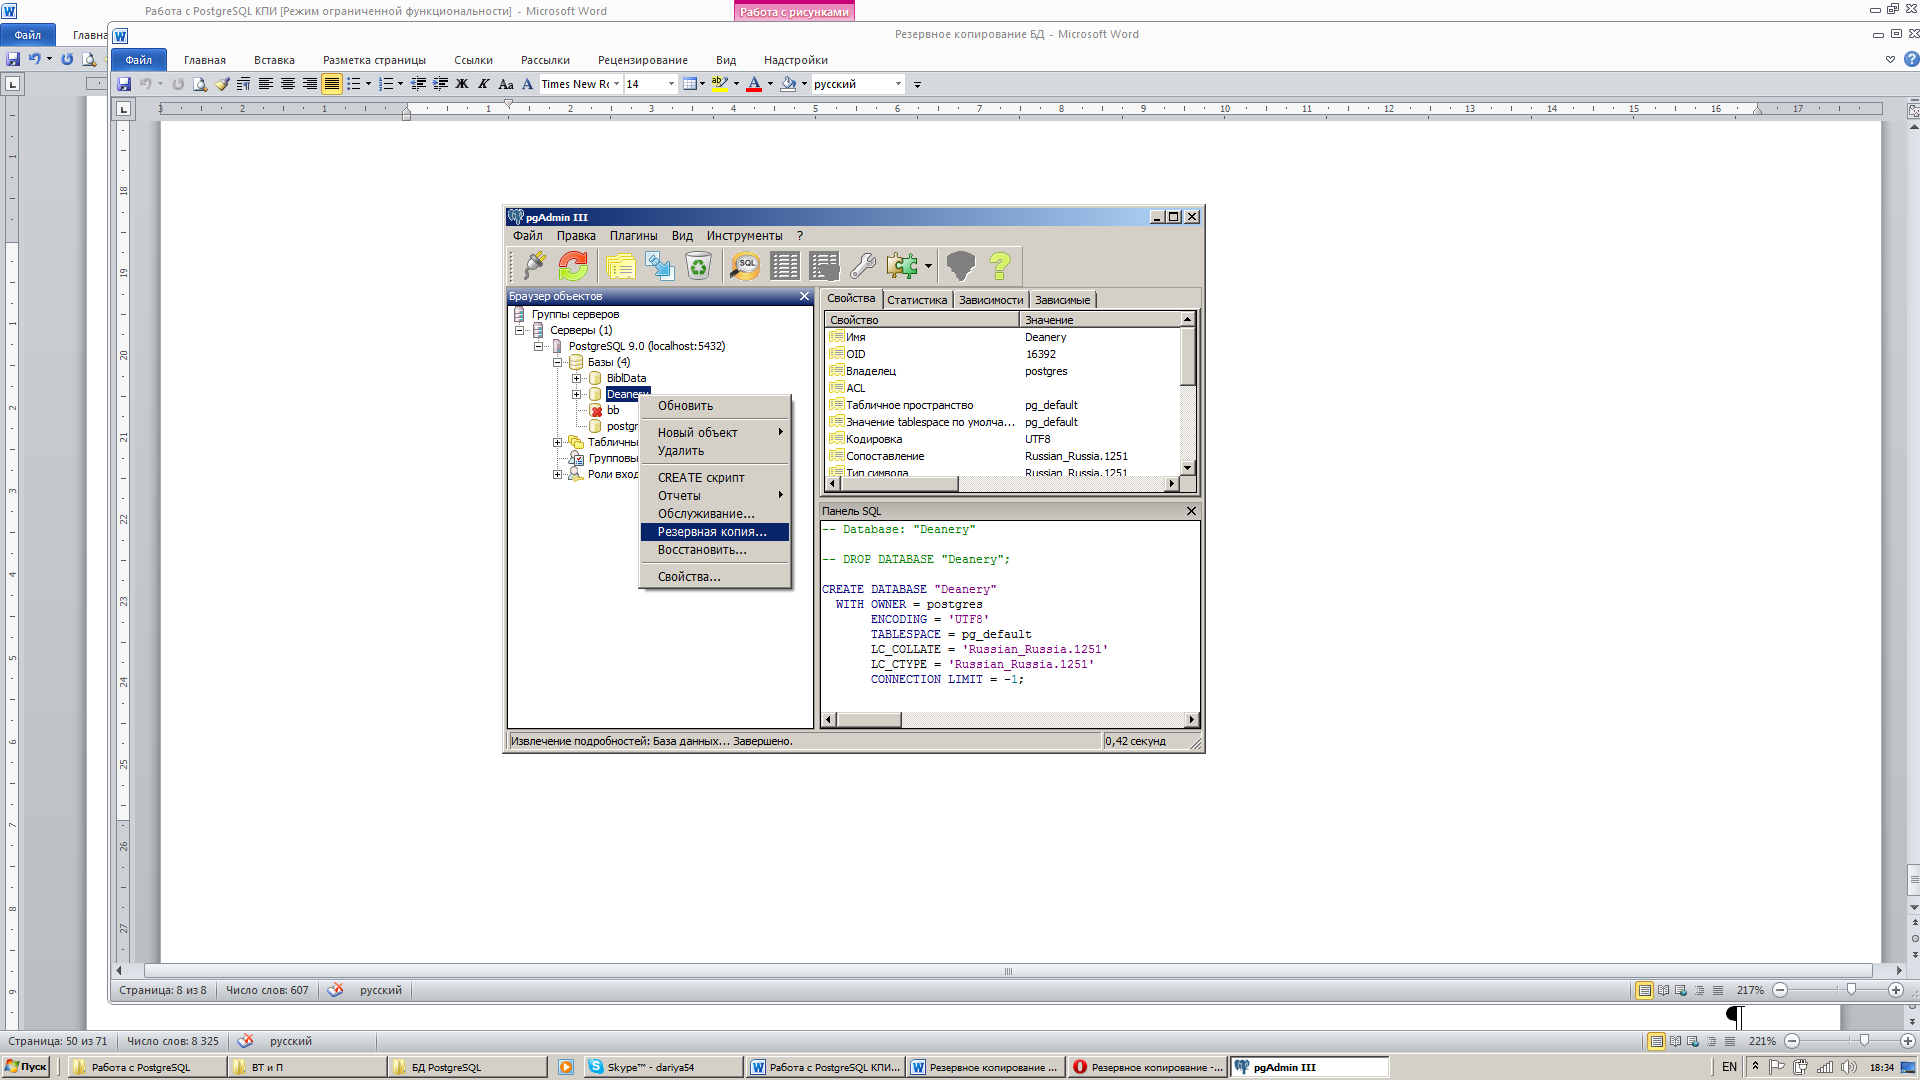Viewport: 1920px width, 1080px height.
Task: Click zoom slider handle at 217%
Action: (x=1851, y=990)
